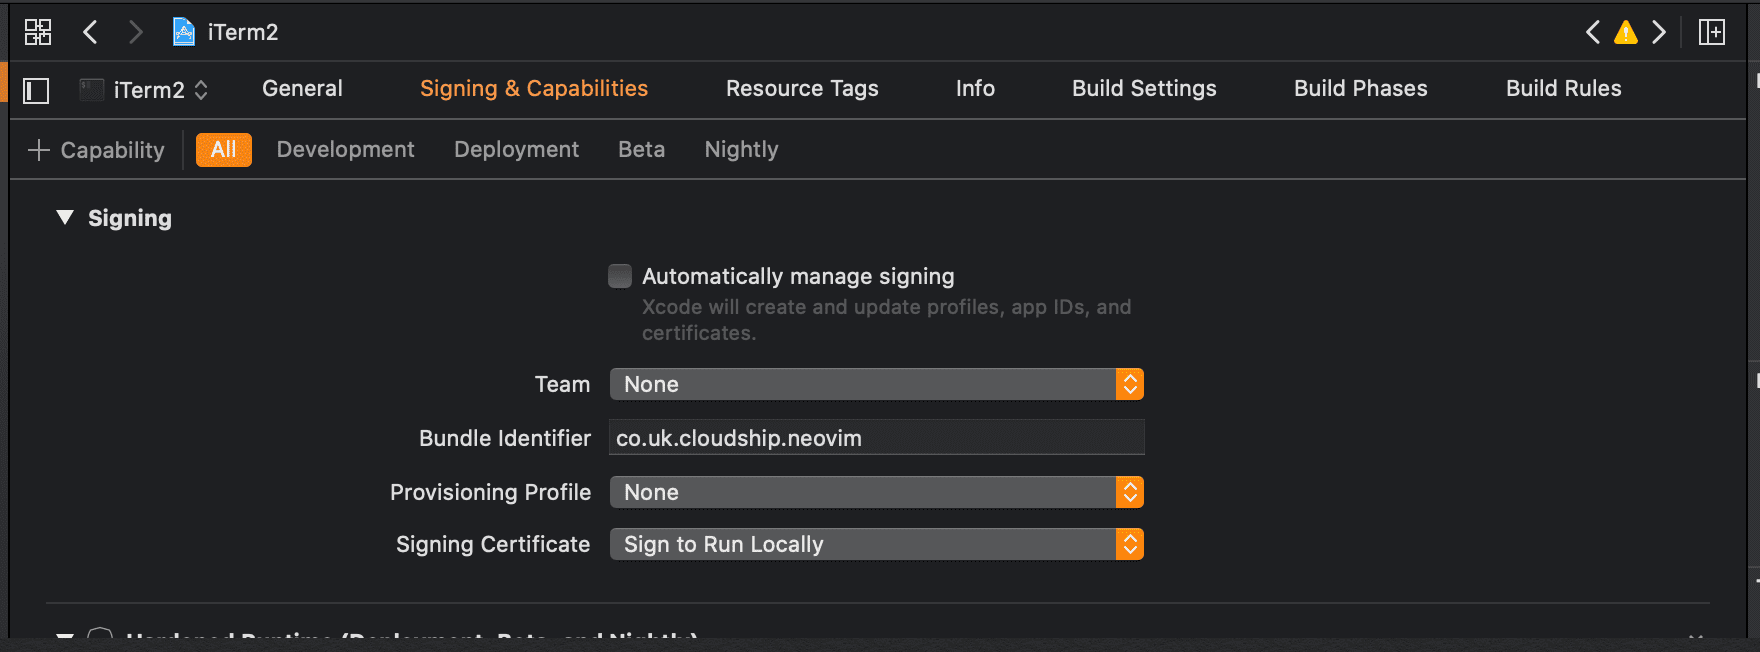Screen dimensions: 1760x652
Task: Click the Xcode will create profiles description
Action: point(886,320)
